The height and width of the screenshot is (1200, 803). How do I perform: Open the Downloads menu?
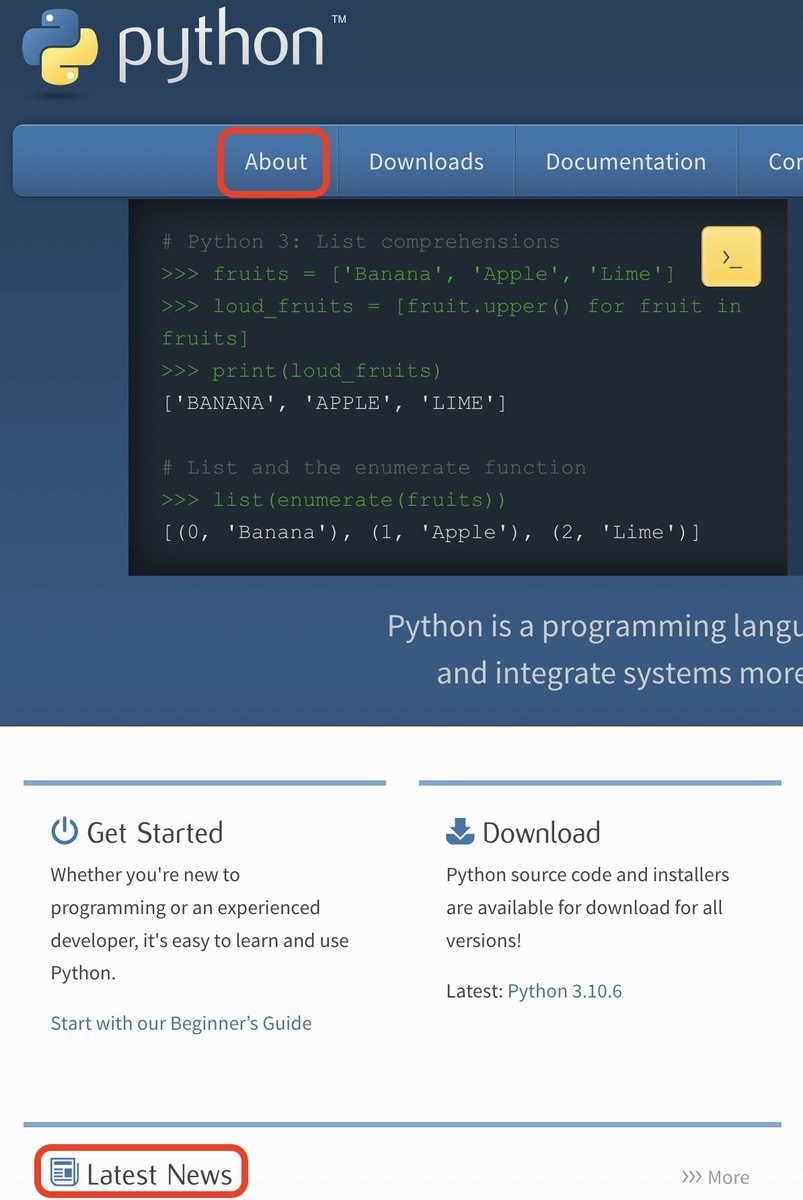click(x=426, y=161)
